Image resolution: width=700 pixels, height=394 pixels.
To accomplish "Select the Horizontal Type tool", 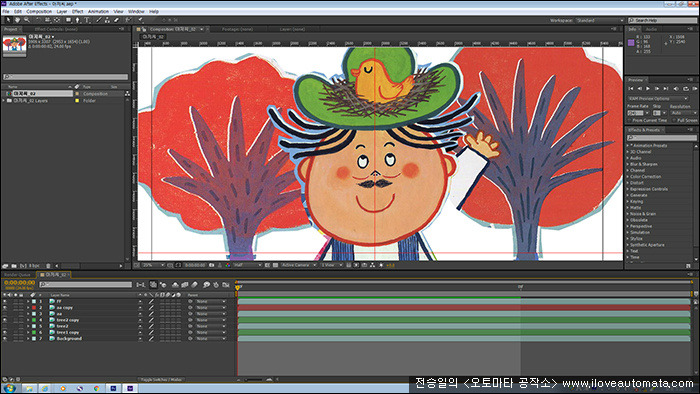I will tap(87, 20).
